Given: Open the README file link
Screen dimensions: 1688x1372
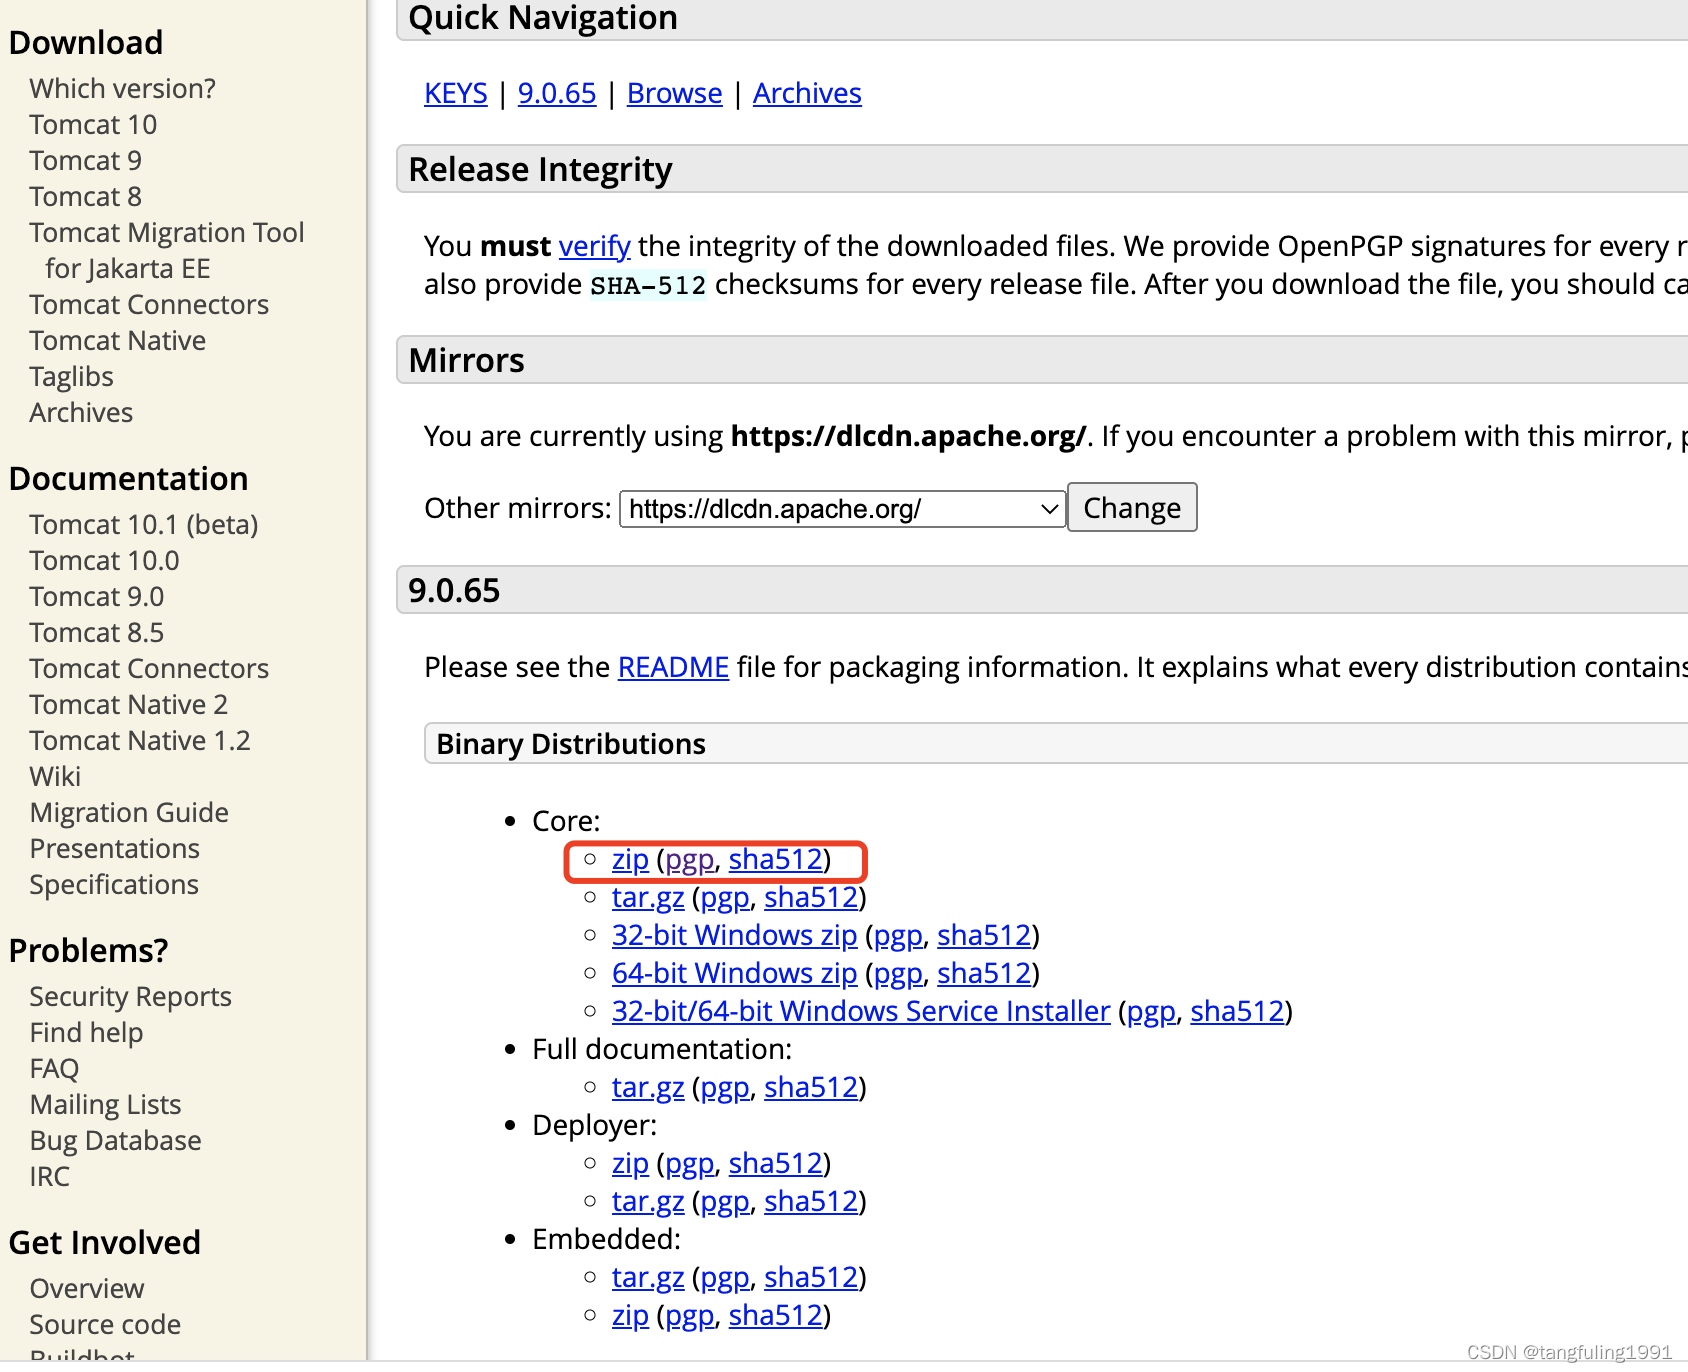Looking at the screenshot, I should point(673,667).
